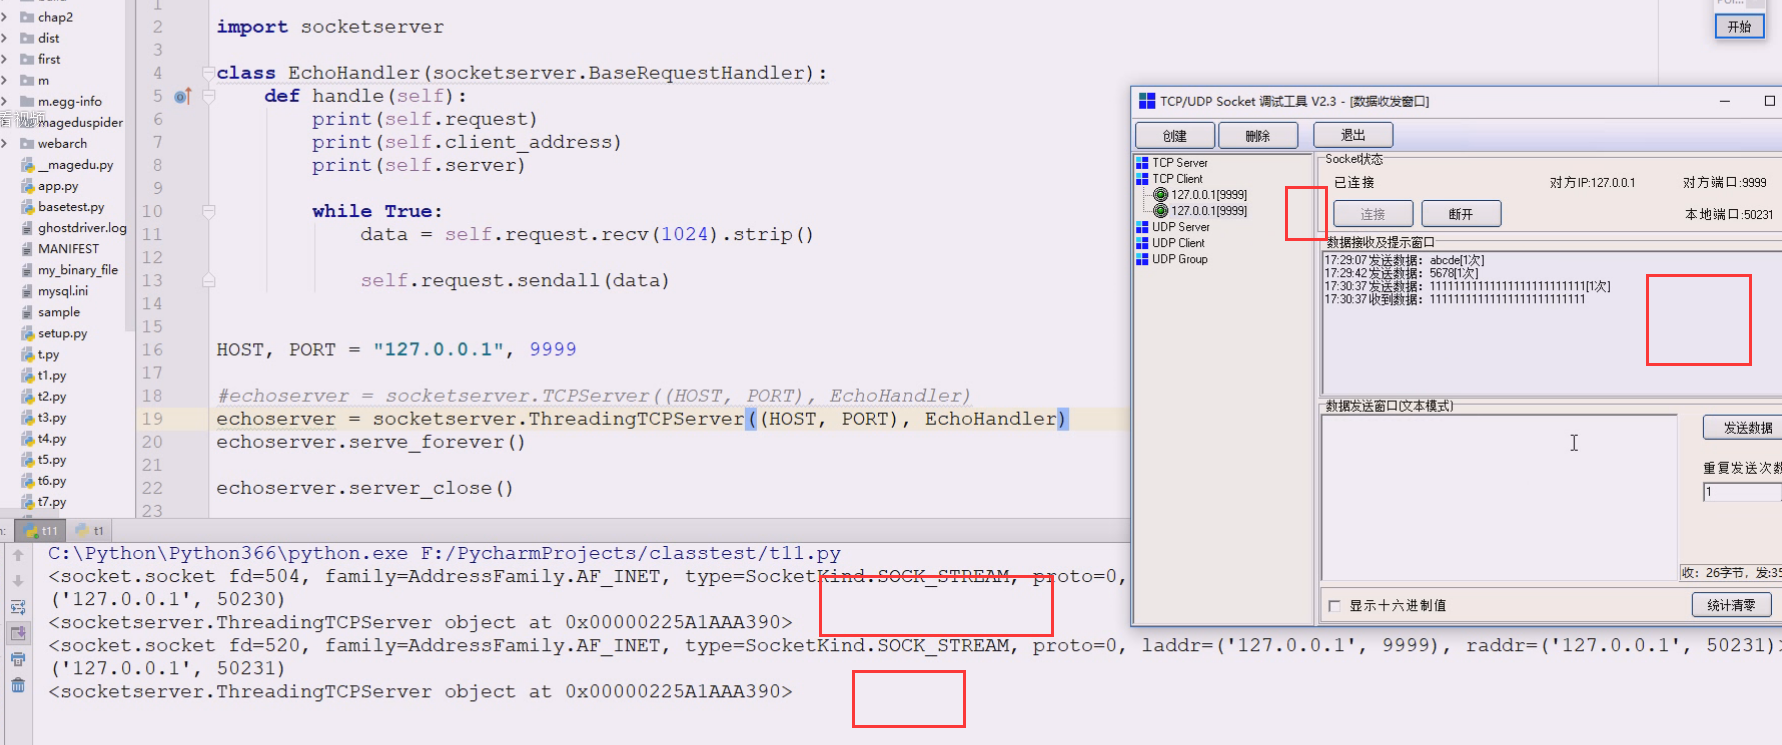Click the folder icon of chap2
The width and height of the screenshot is (1782, 745).
coord(27,17)
